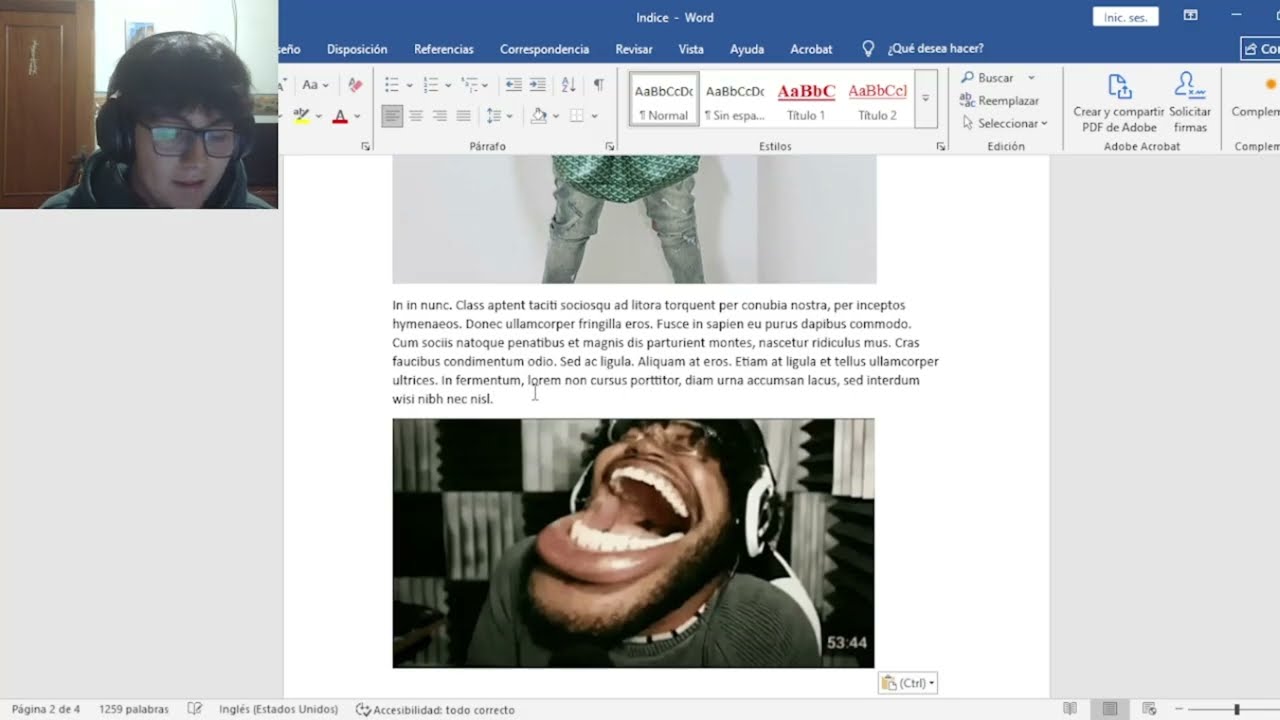The image size is (1280, 720).
Task: Open the Referencias tab
Action: [x=444, y=49]
